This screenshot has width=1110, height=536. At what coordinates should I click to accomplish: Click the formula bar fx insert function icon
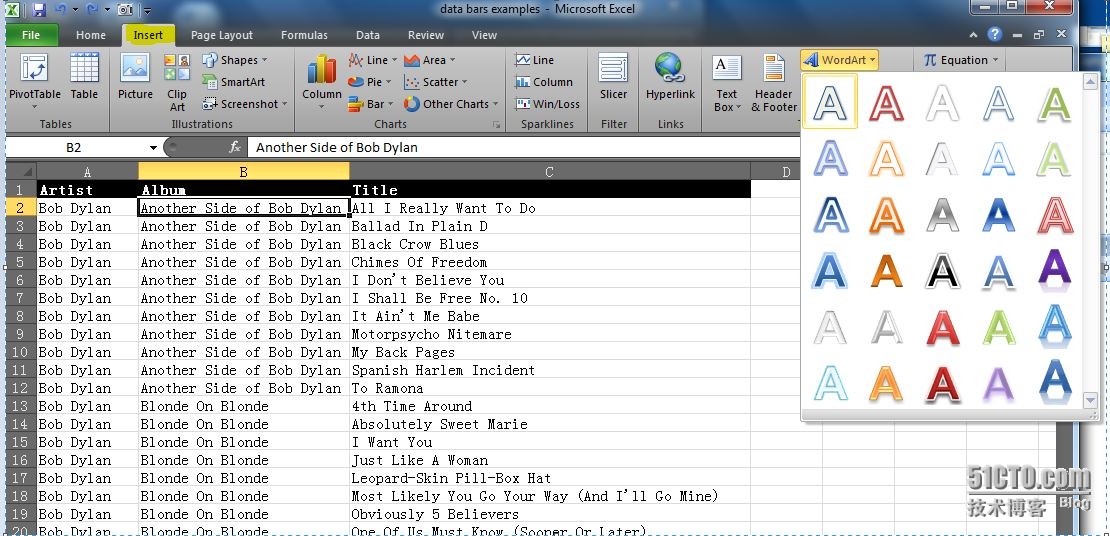235,147
